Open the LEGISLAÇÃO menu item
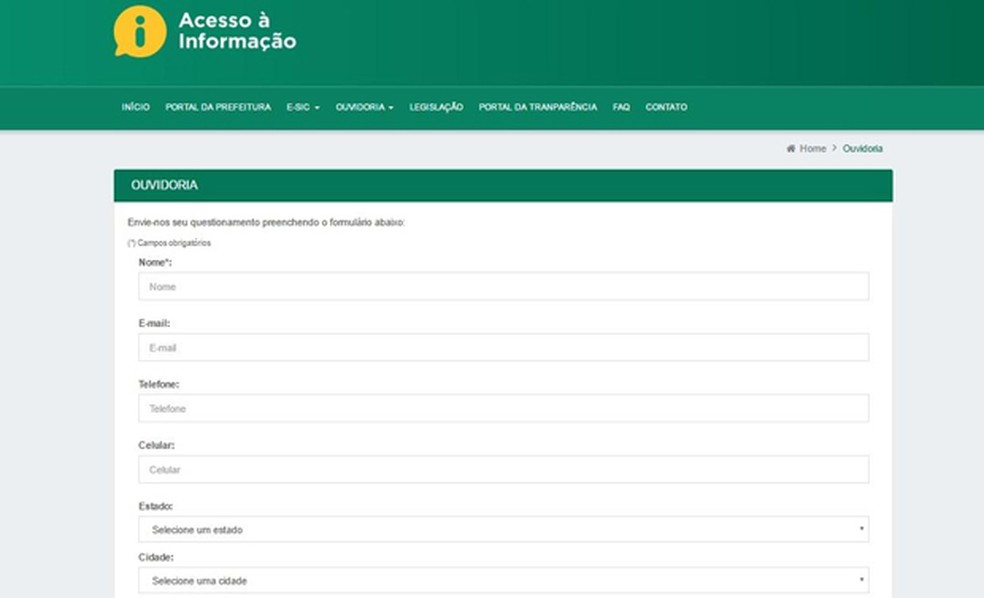 pos(435,107)
